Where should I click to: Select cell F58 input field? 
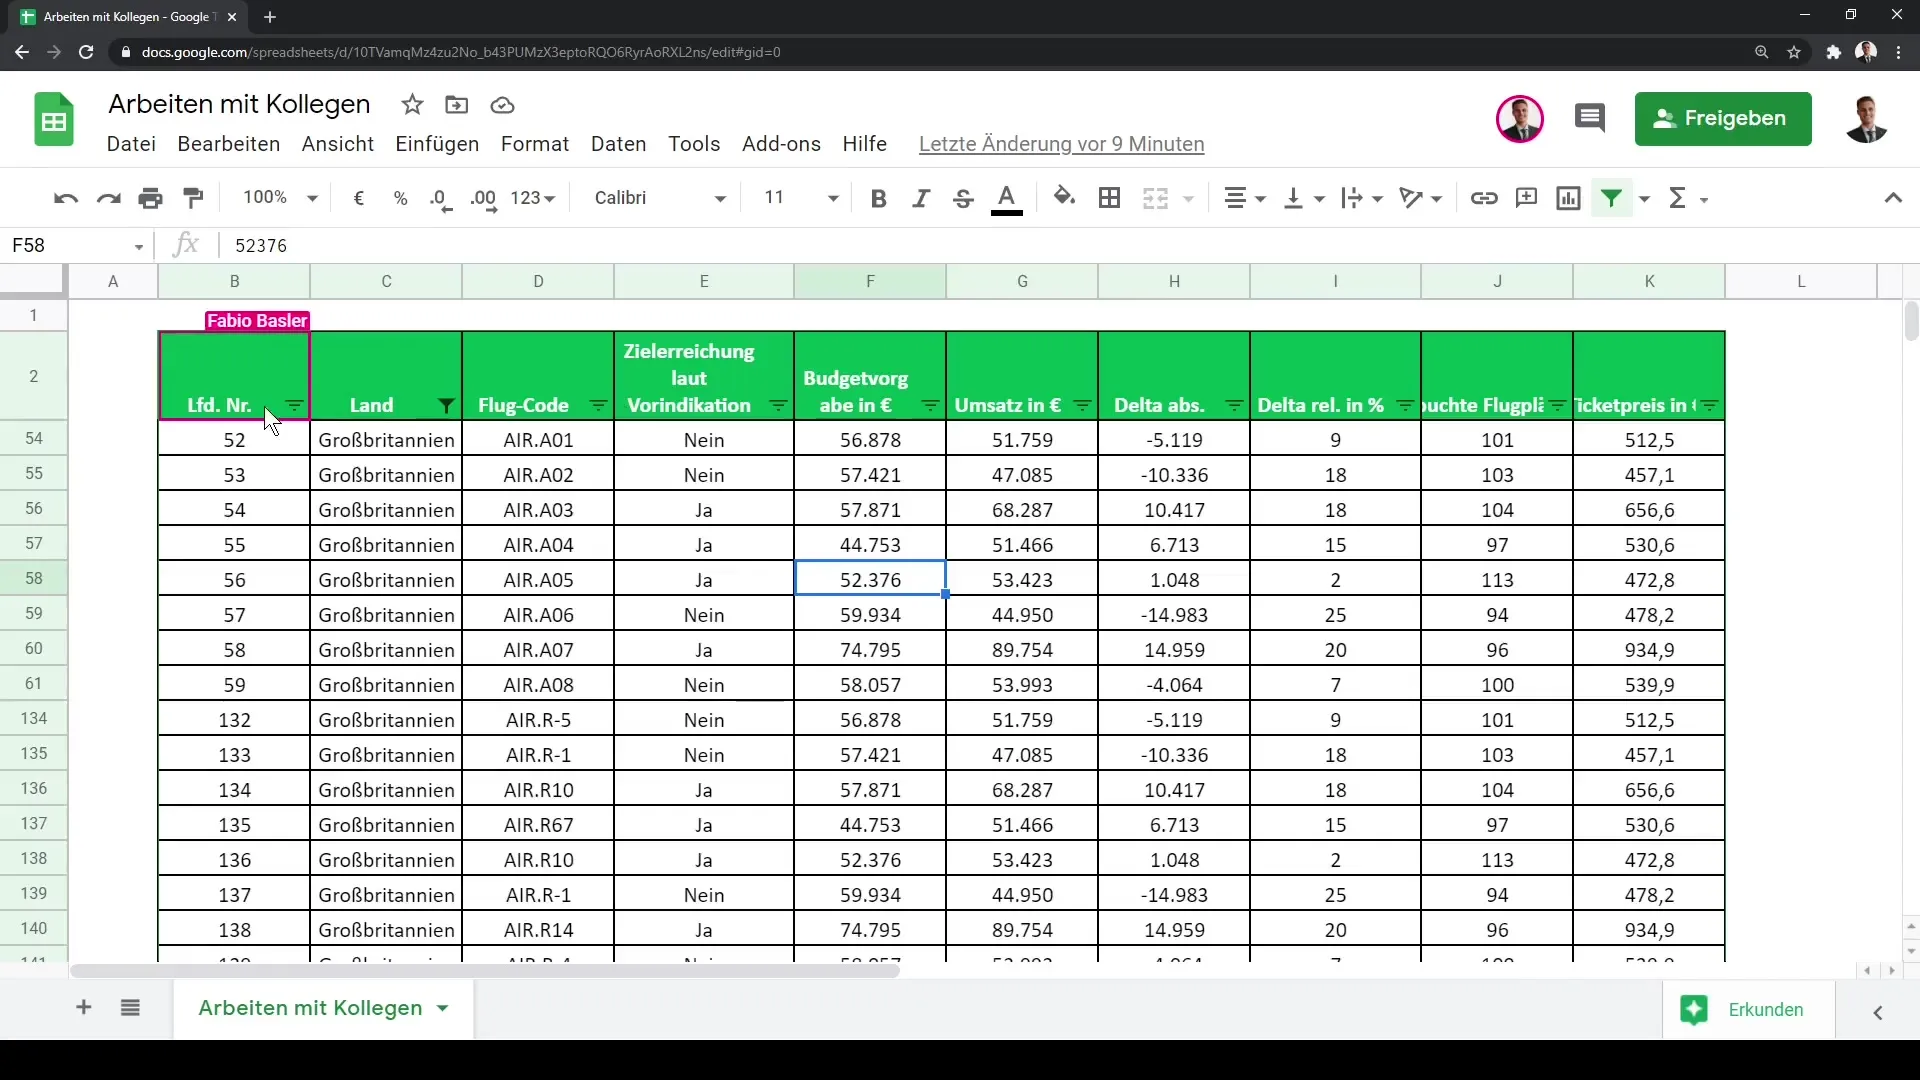tap(870, 580)
